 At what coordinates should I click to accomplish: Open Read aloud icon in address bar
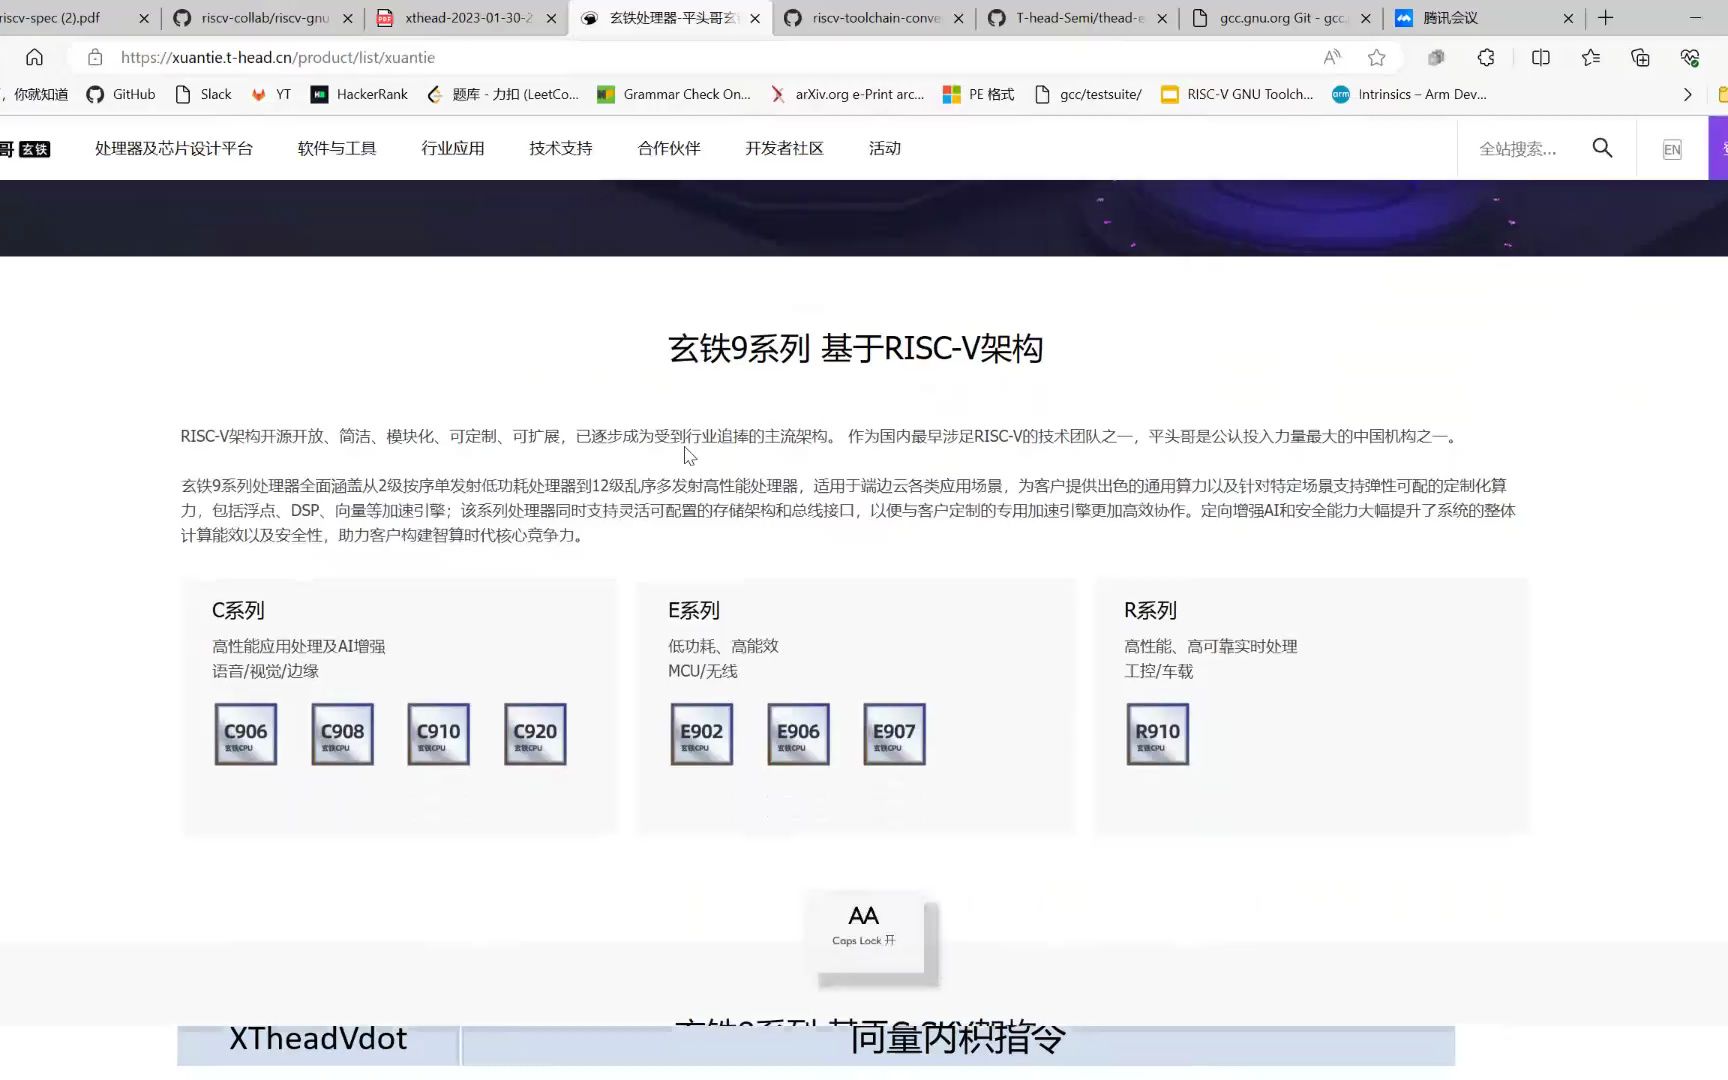[1332, 57]
